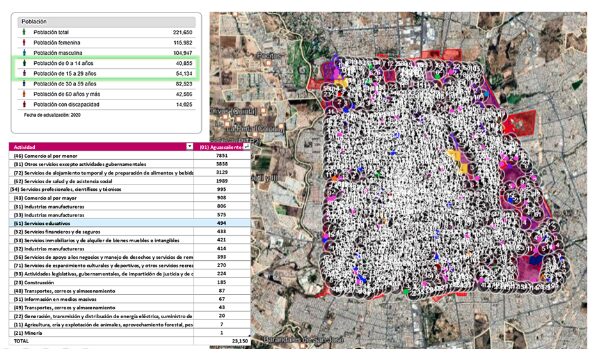600x364 pixels.
Task: Click the dark blue polygon at map bottom right
Action: (536, 260)
